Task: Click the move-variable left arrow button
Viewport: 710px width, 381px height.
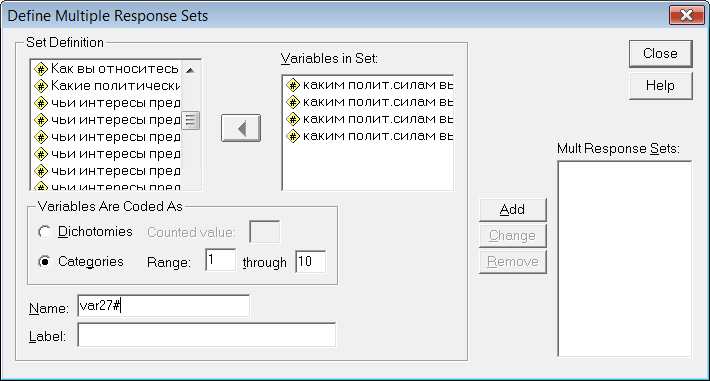Action: pos(241,128)
